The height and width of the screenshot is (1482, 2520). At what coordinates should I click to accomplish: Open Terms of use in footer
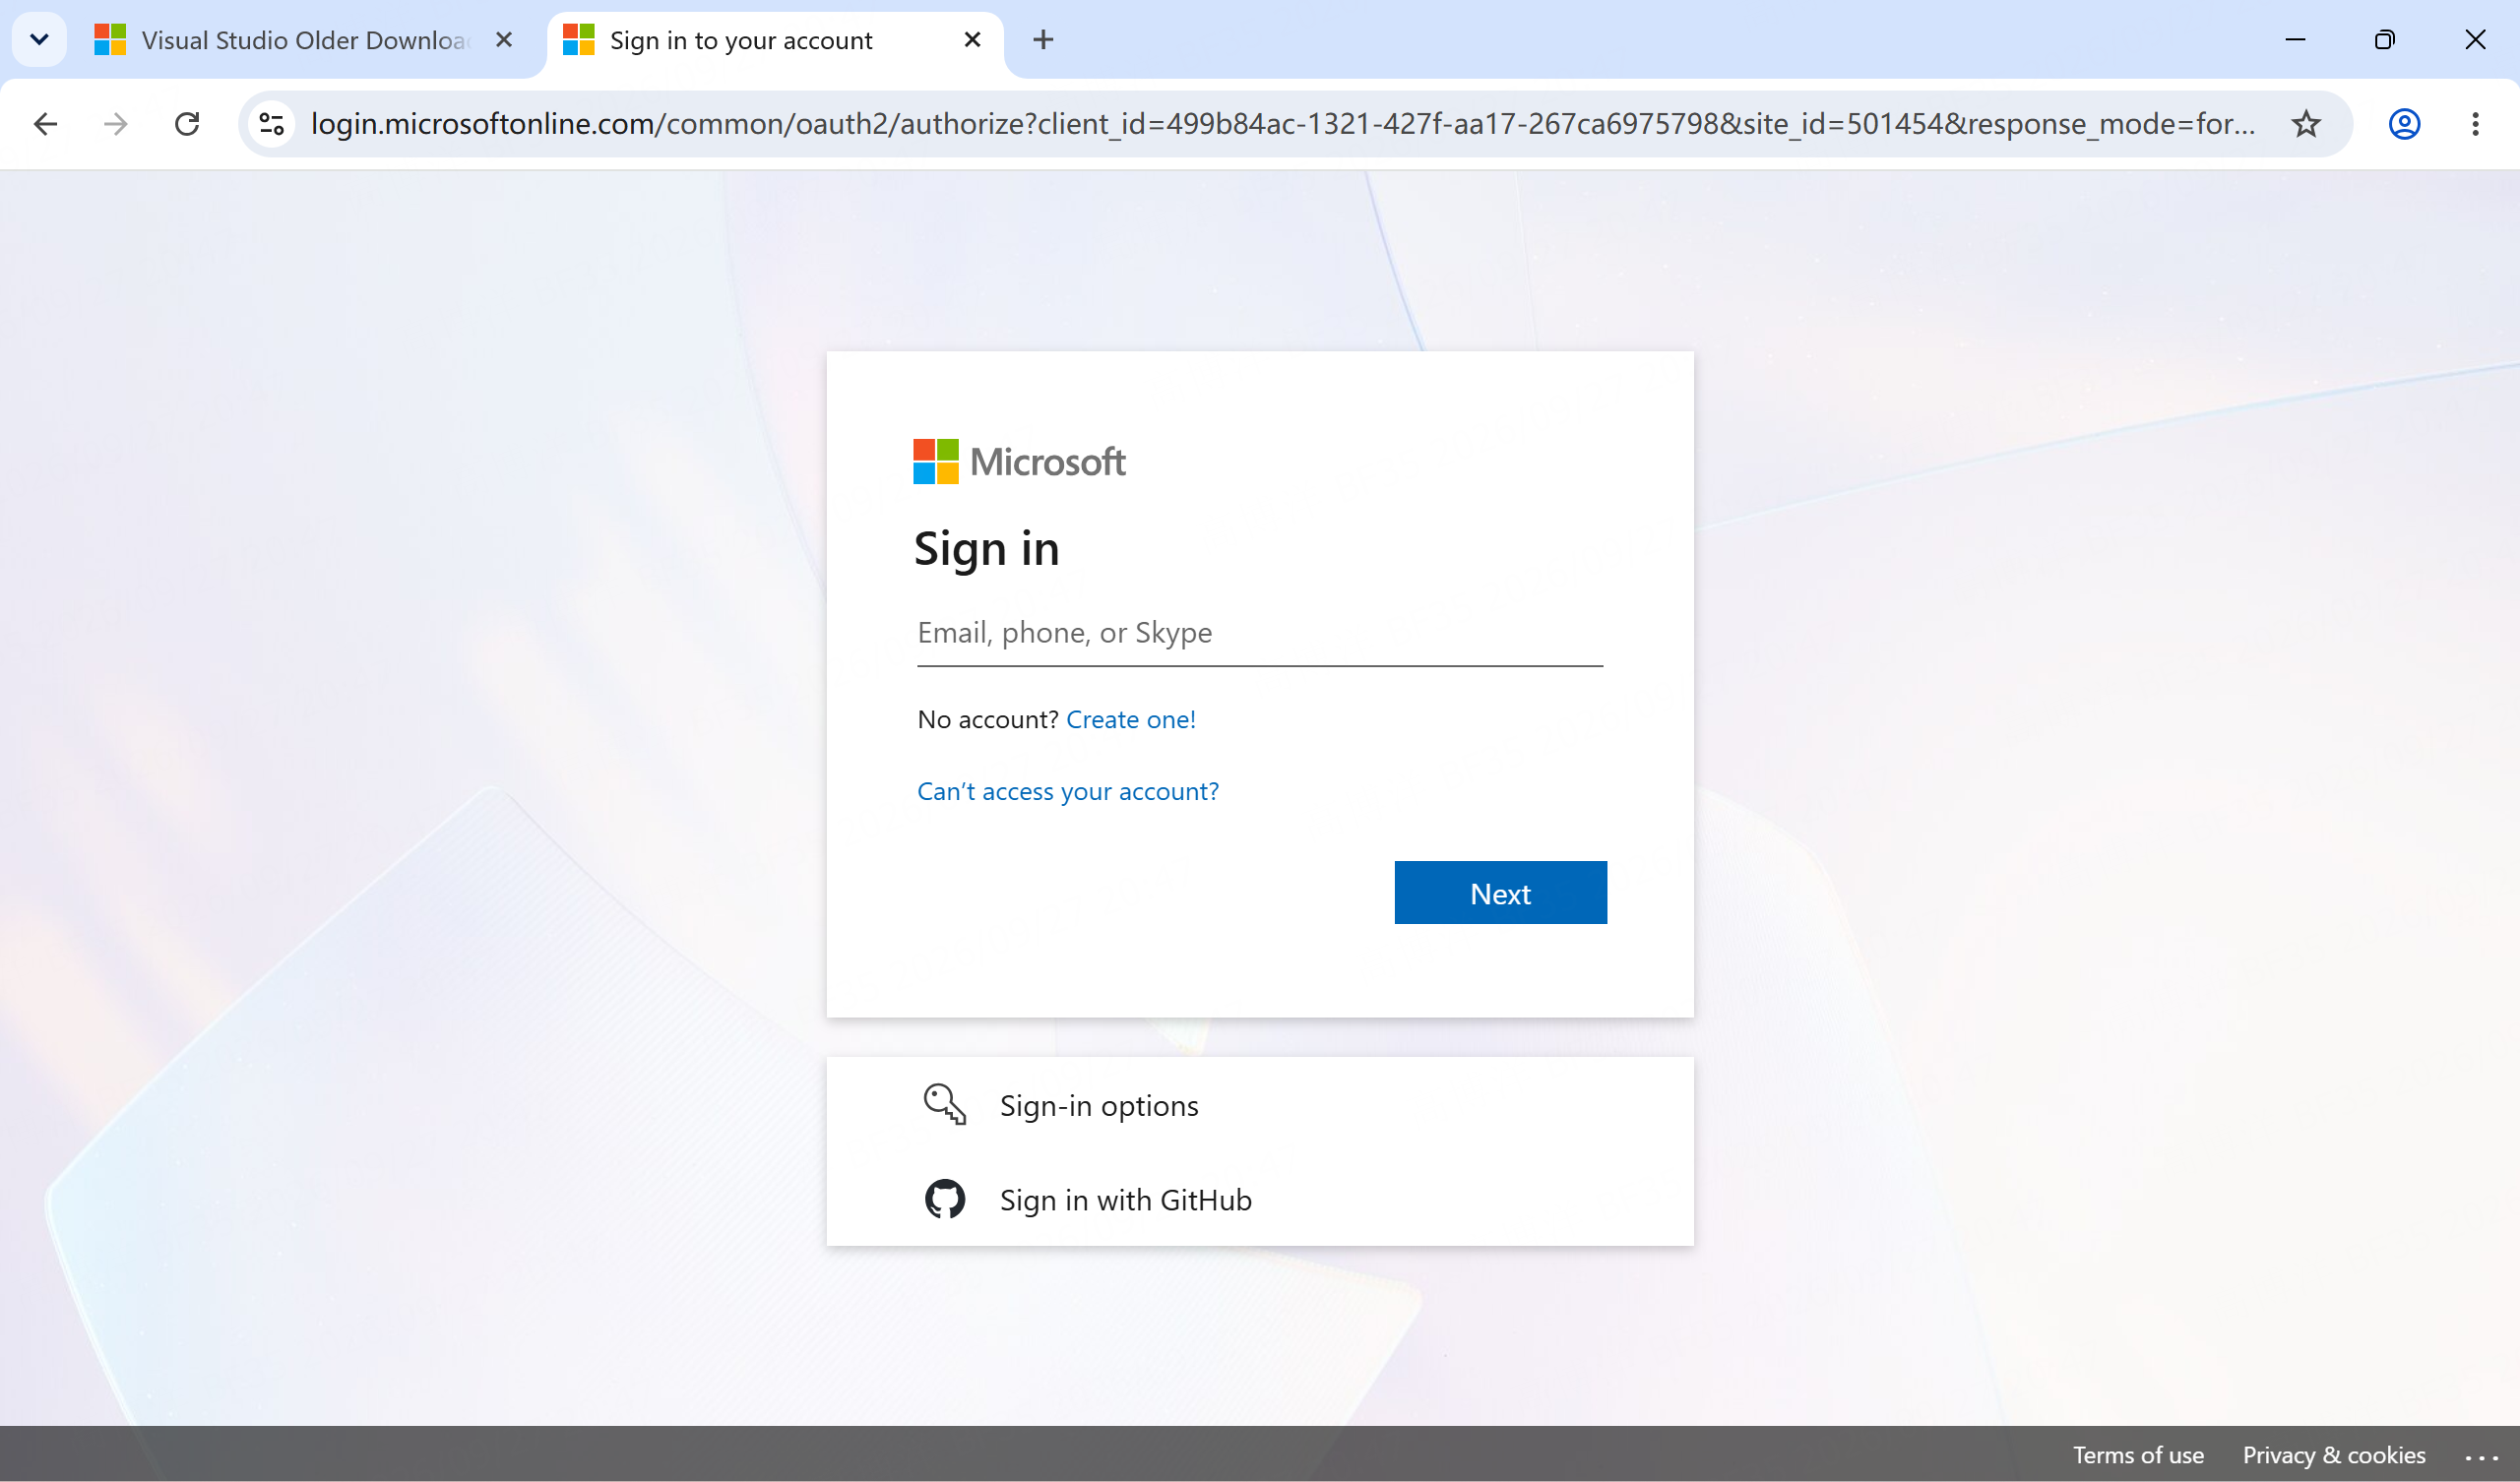pyautogui.click(x=2138, y=1455)
